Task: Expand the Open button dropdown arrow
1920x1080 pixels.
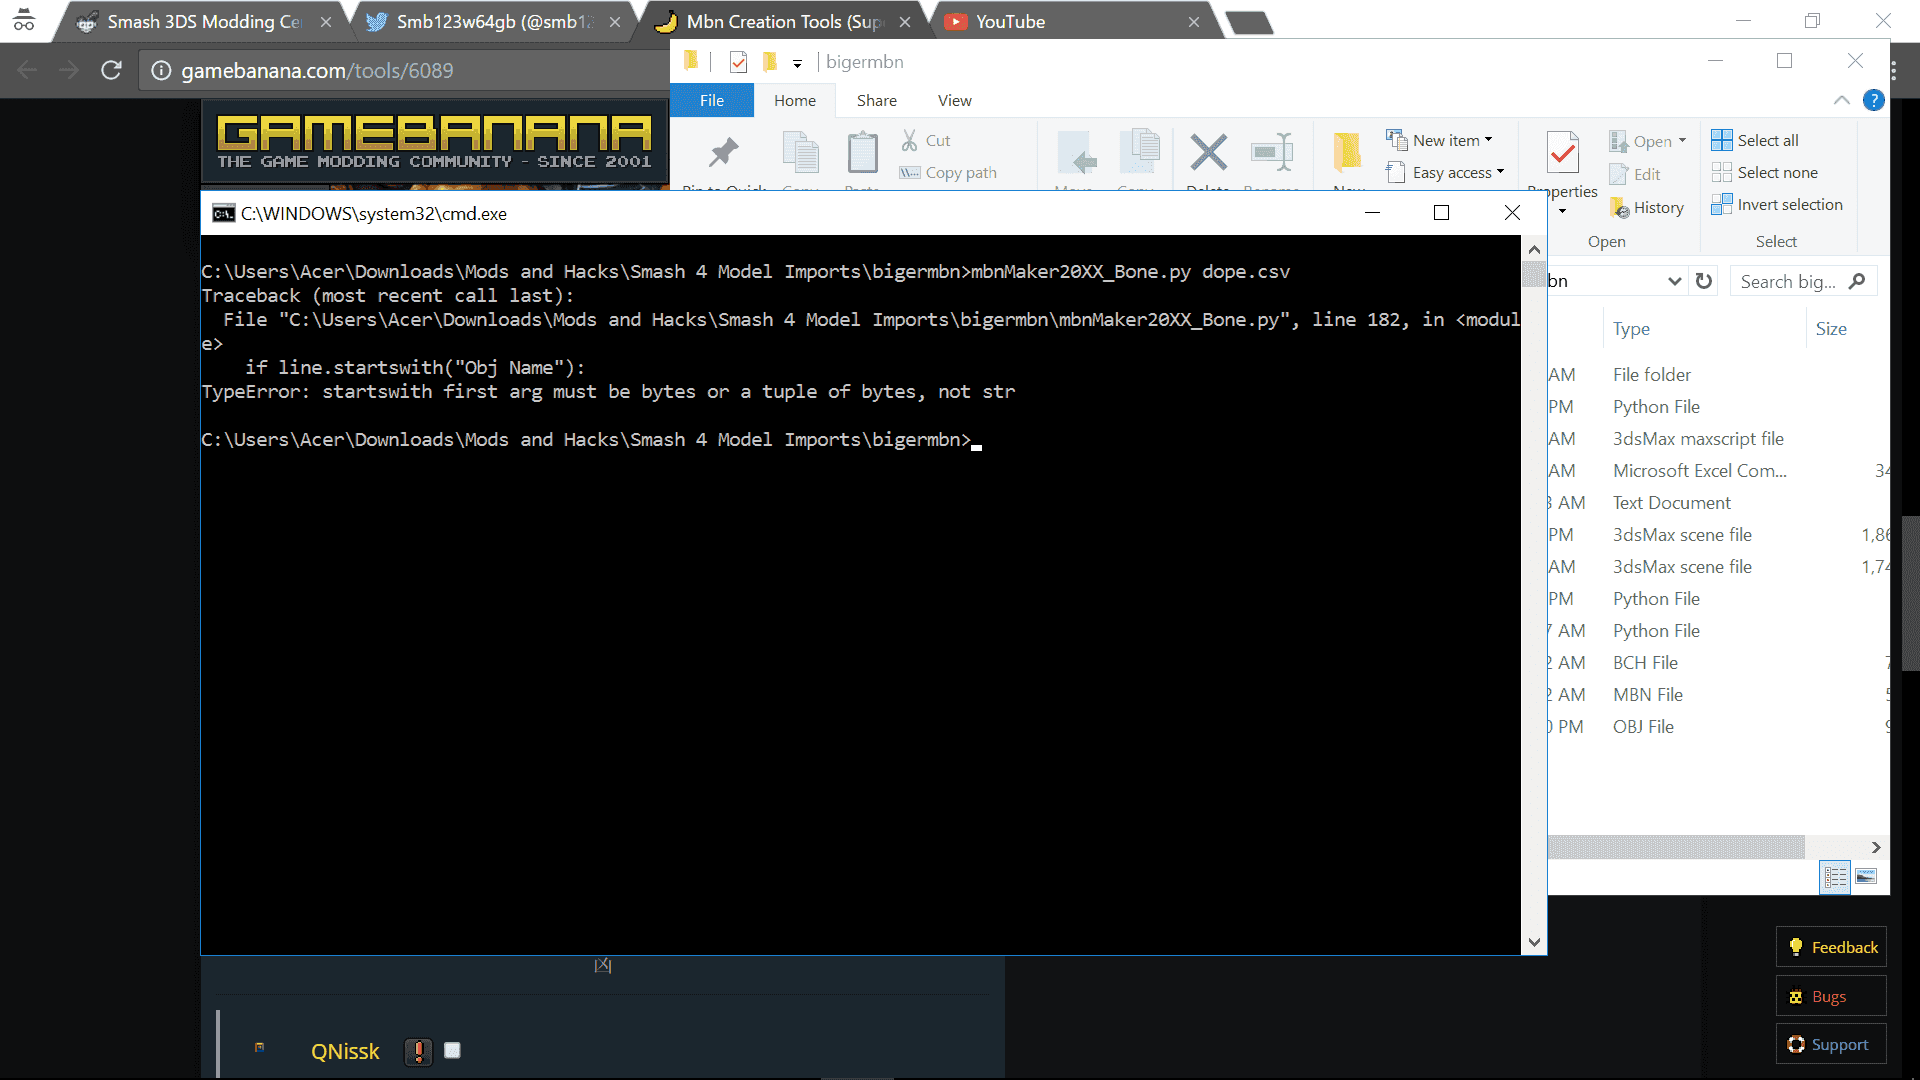Action: [x=1682, y=141]
